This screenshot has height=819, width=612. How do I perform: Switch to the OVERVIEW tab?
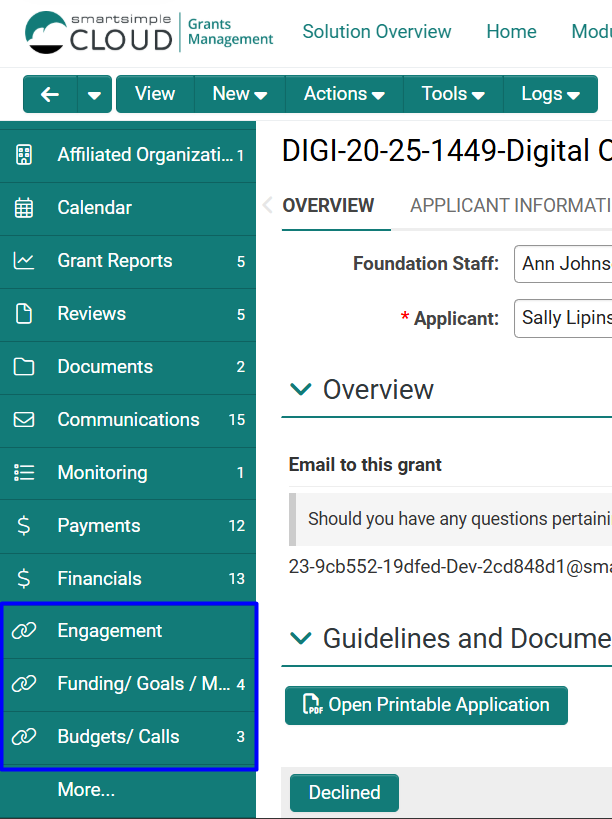pyautogui.click(x=328, y=206)
